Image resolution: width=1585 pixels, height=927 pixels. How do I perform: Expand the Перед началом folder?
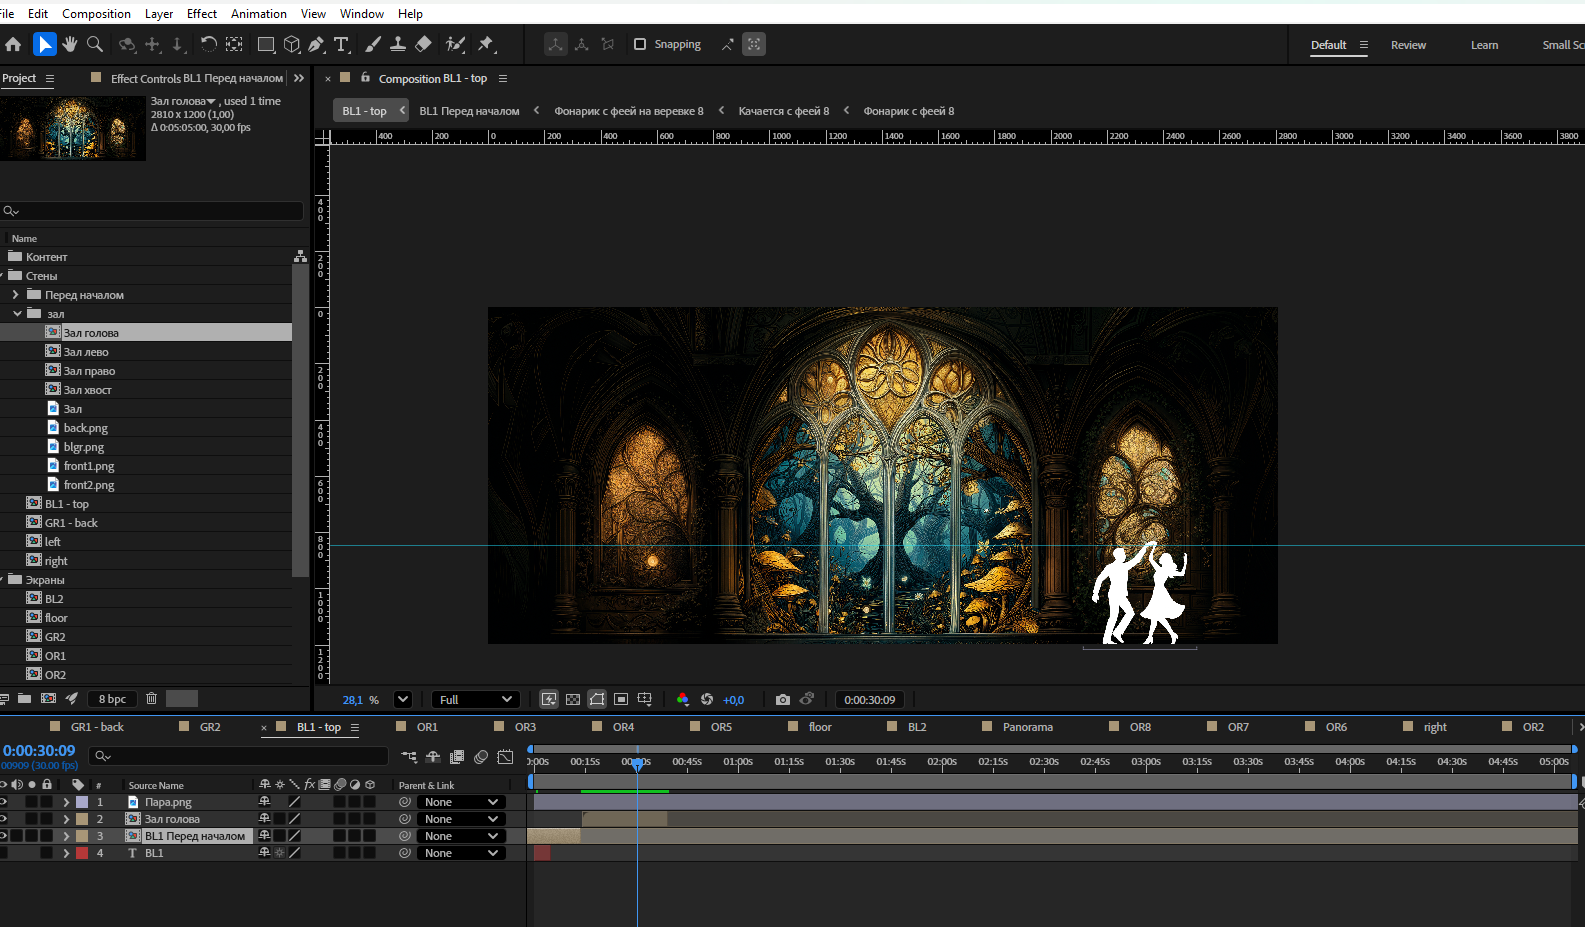(15, 295)
